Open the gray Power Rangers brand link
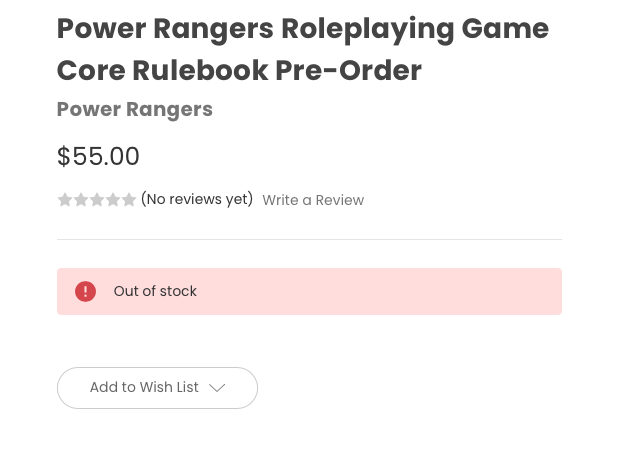Viewport: 626px width, 453px height. [x=135, y=109]
